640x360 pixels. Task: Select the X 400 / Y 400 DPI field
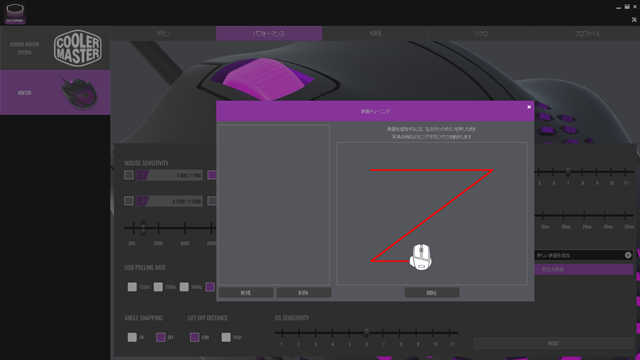pyautogui.click(x=169, y=176)
